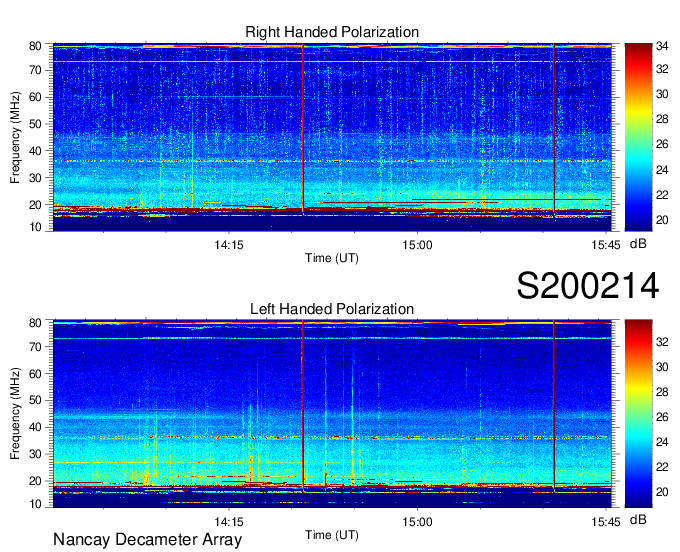Click the 22 dB value on Right Handed colorbar
Image resolution: width=680 pixels, height=552 pixels.
tap(662, 195)
